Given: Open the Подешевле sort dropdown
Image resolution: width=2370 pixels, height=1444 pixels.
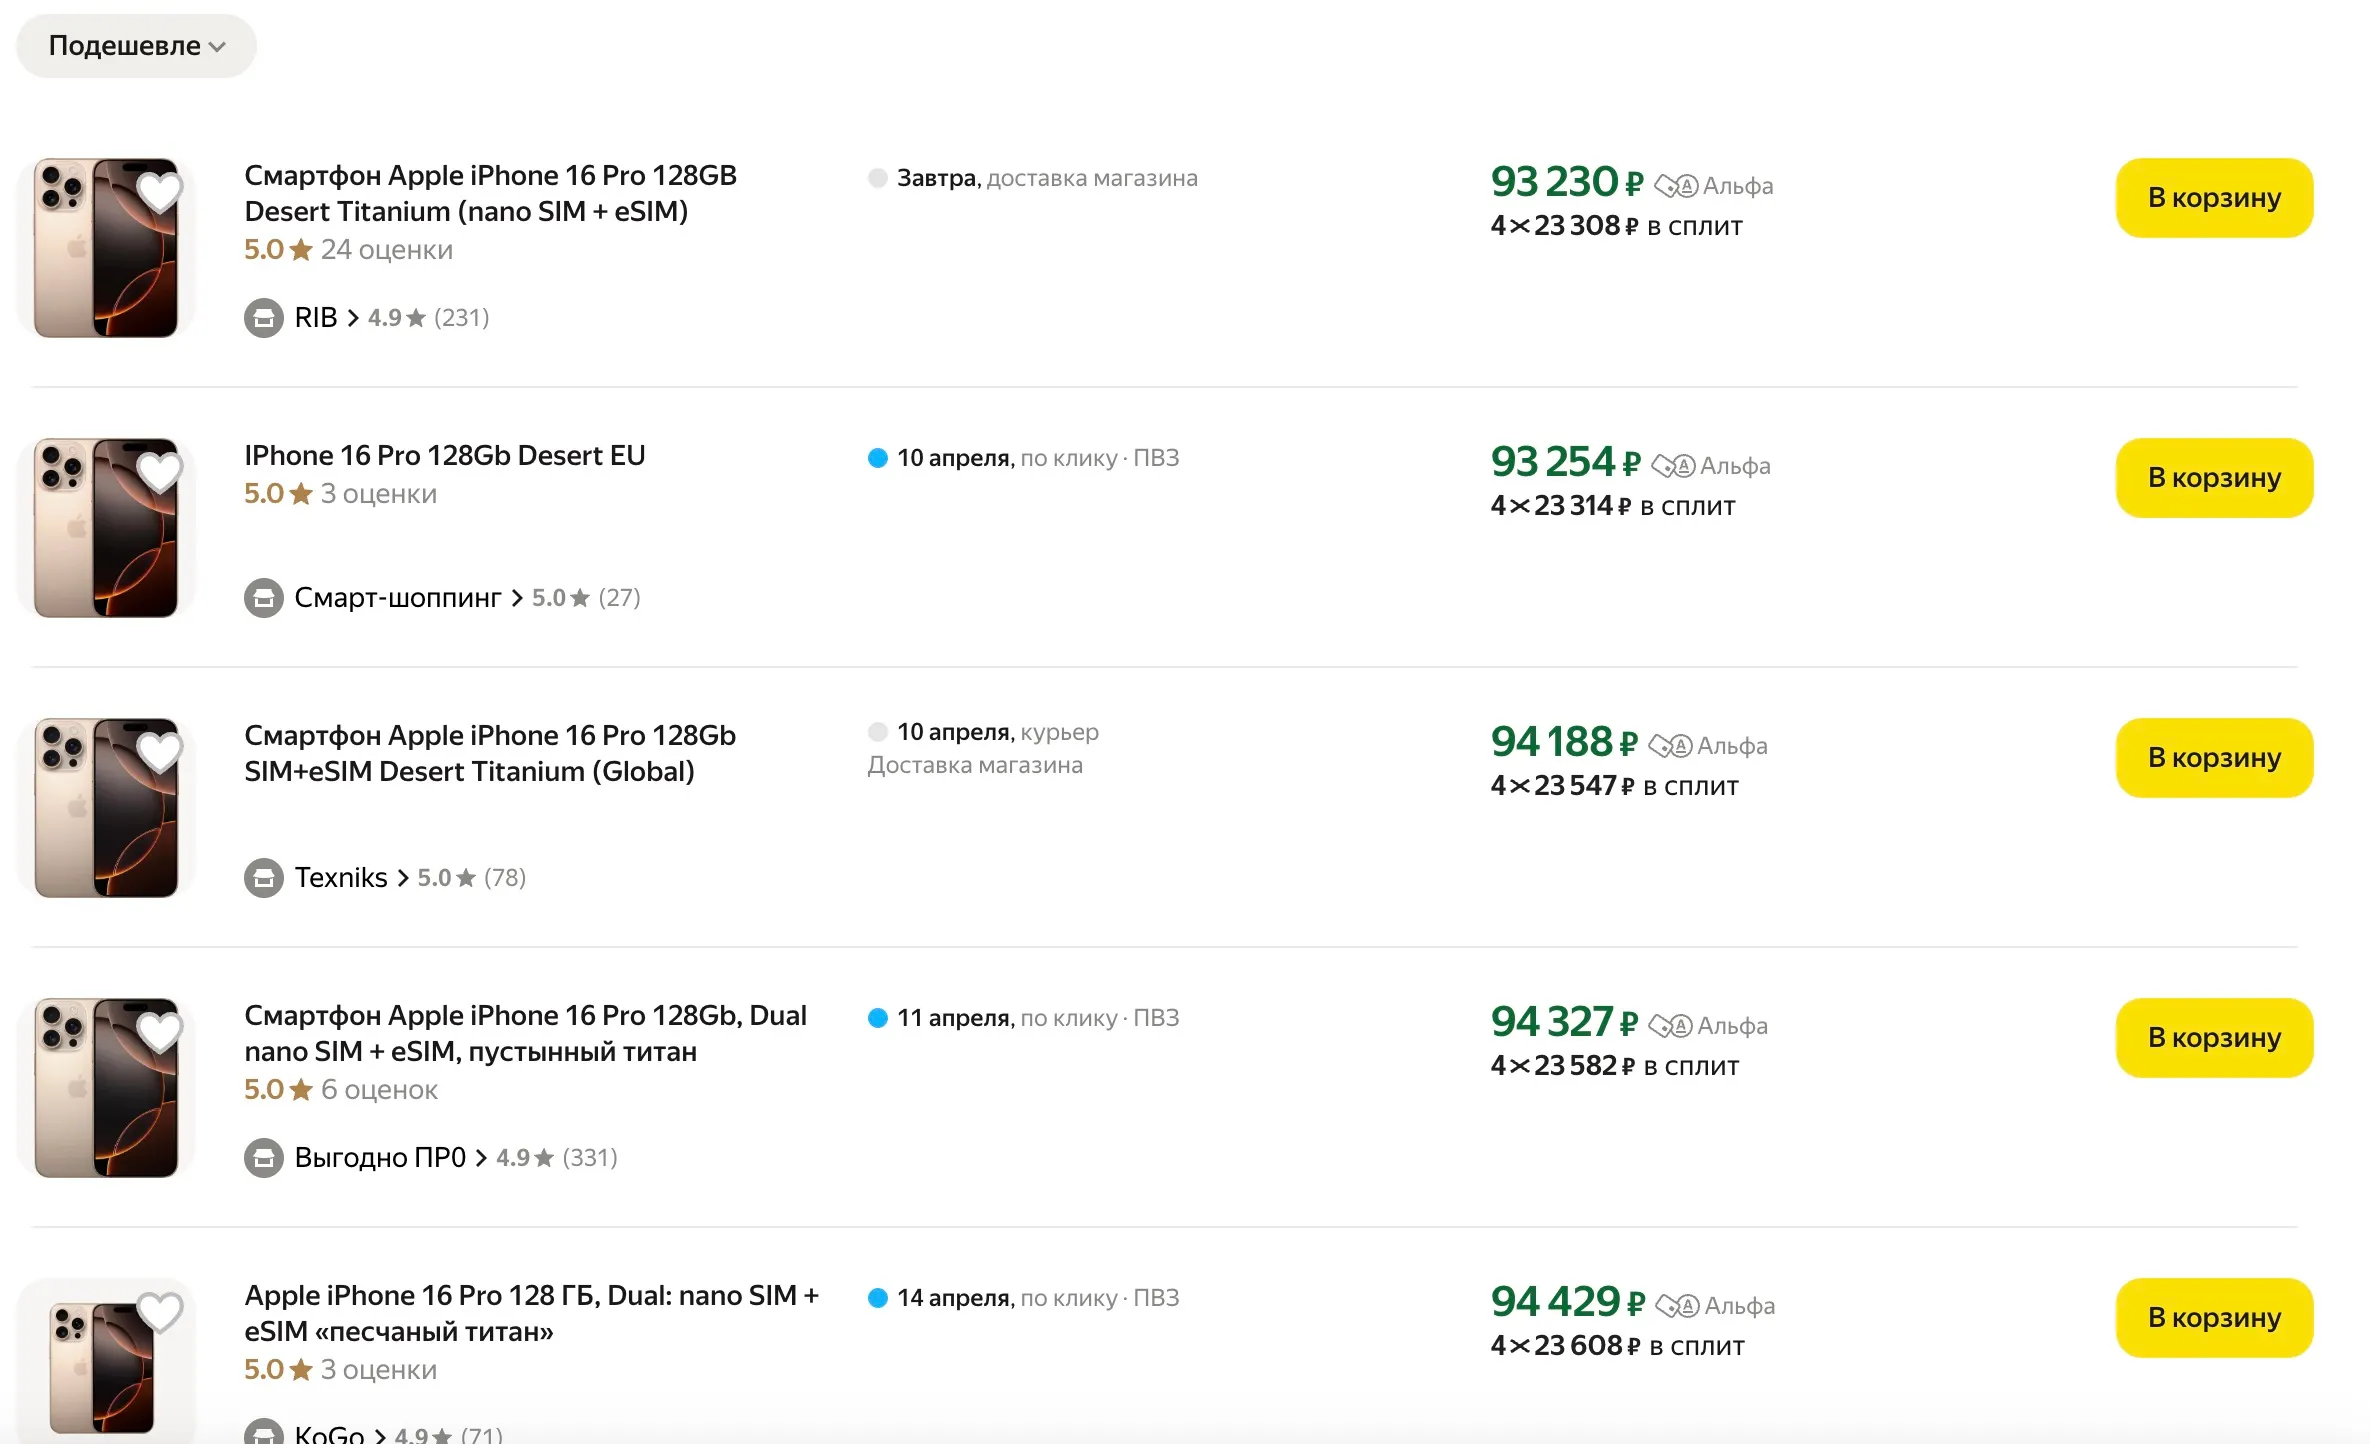Looking at the screenshot, I should (136, 46).
